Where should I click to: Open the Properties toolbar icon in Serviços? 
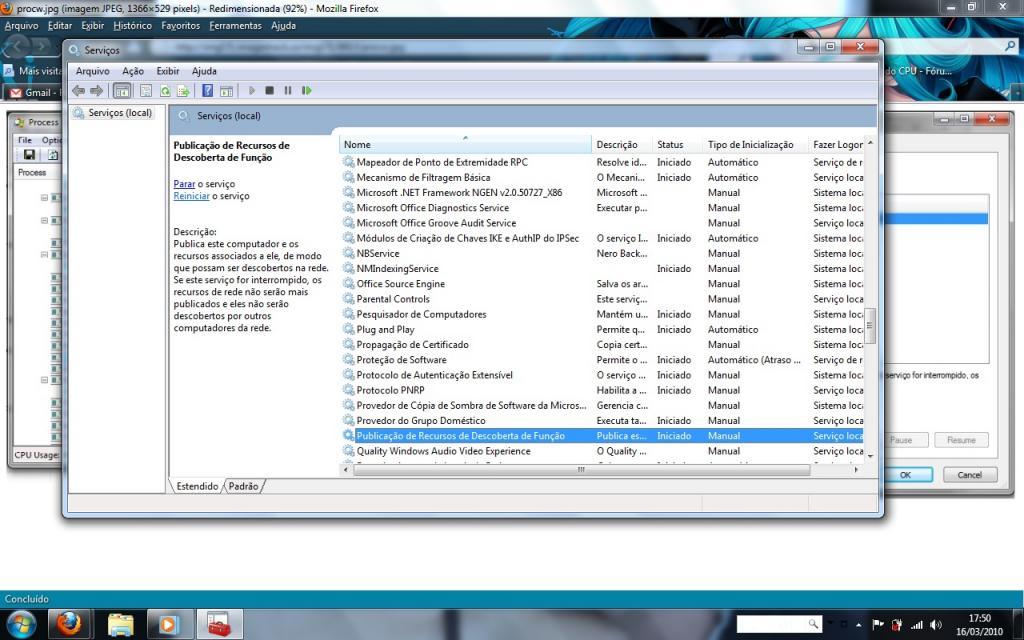(146, 91)
